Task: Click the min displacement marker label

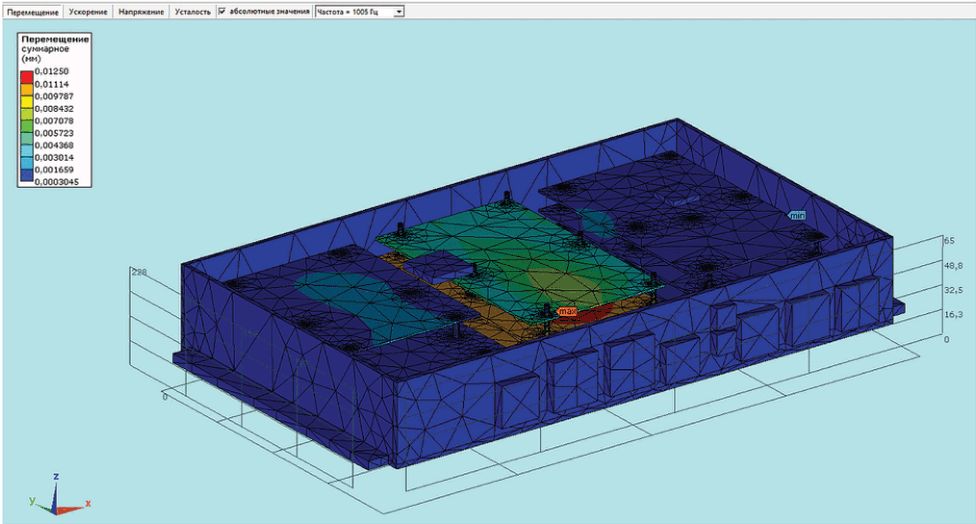Action: pos(797,215)
